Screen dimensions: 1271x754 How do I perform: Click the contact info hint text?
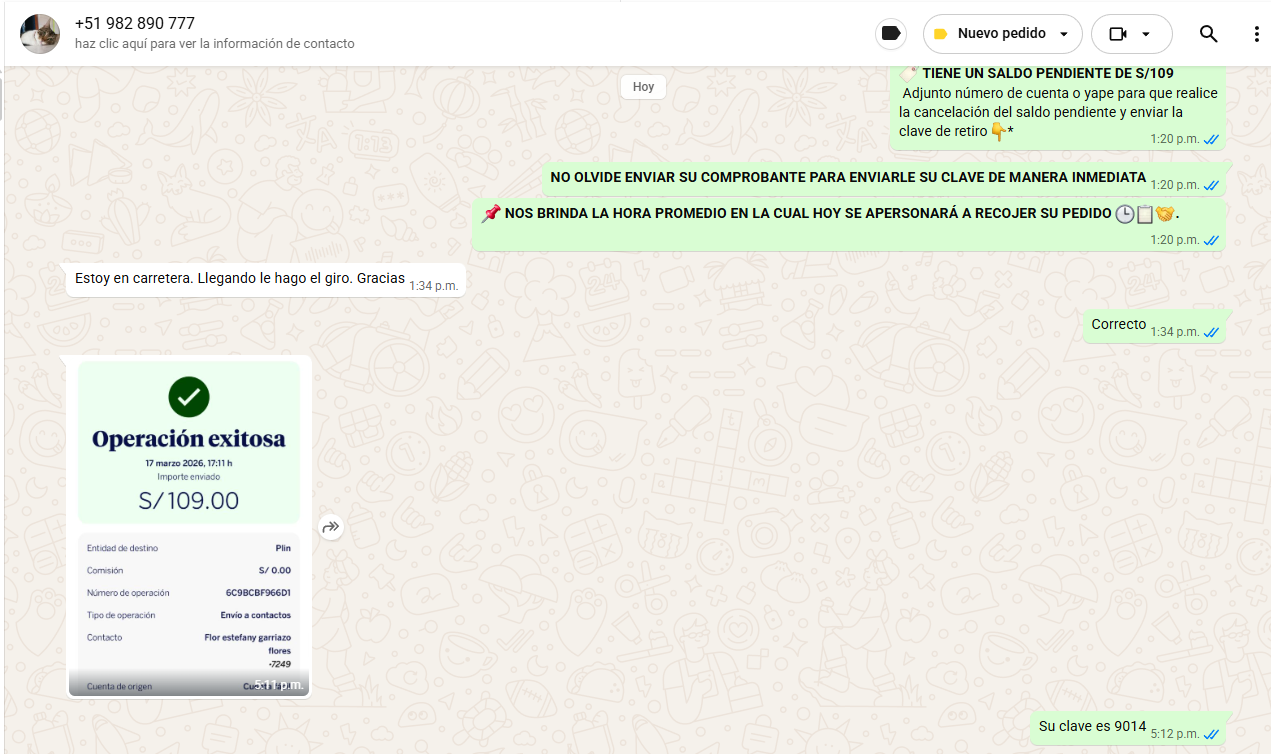tap(214, 44)
